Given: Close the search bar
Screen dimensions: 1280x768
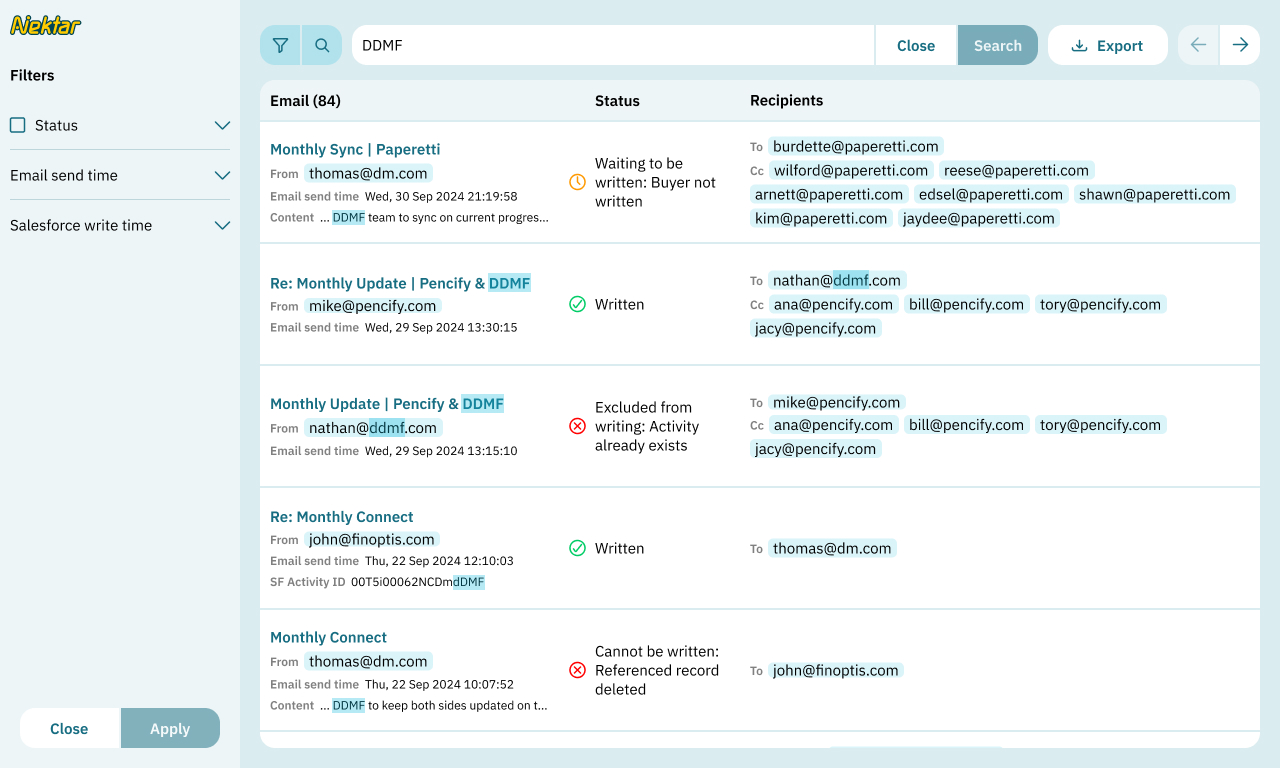Looking at the screenshot, I should pos(916,45).
